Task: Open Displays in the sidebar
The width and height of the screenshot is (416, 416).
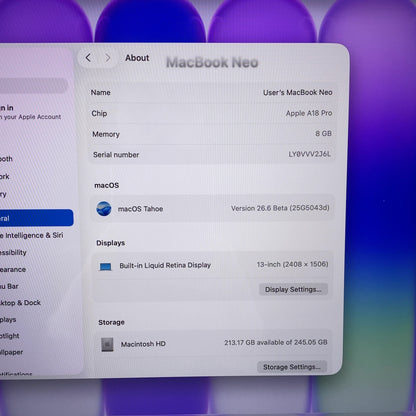Action: [8, 320]
